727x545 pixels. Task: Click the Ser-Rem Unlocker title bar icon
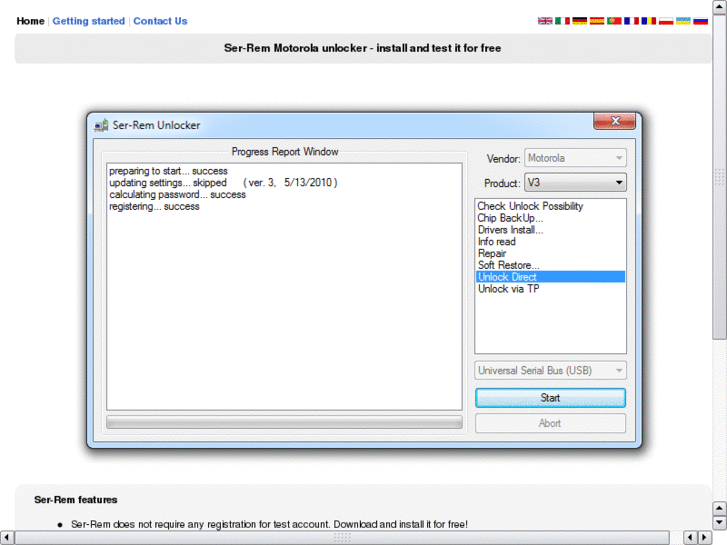pyautogui.click(x=101, y=125)
